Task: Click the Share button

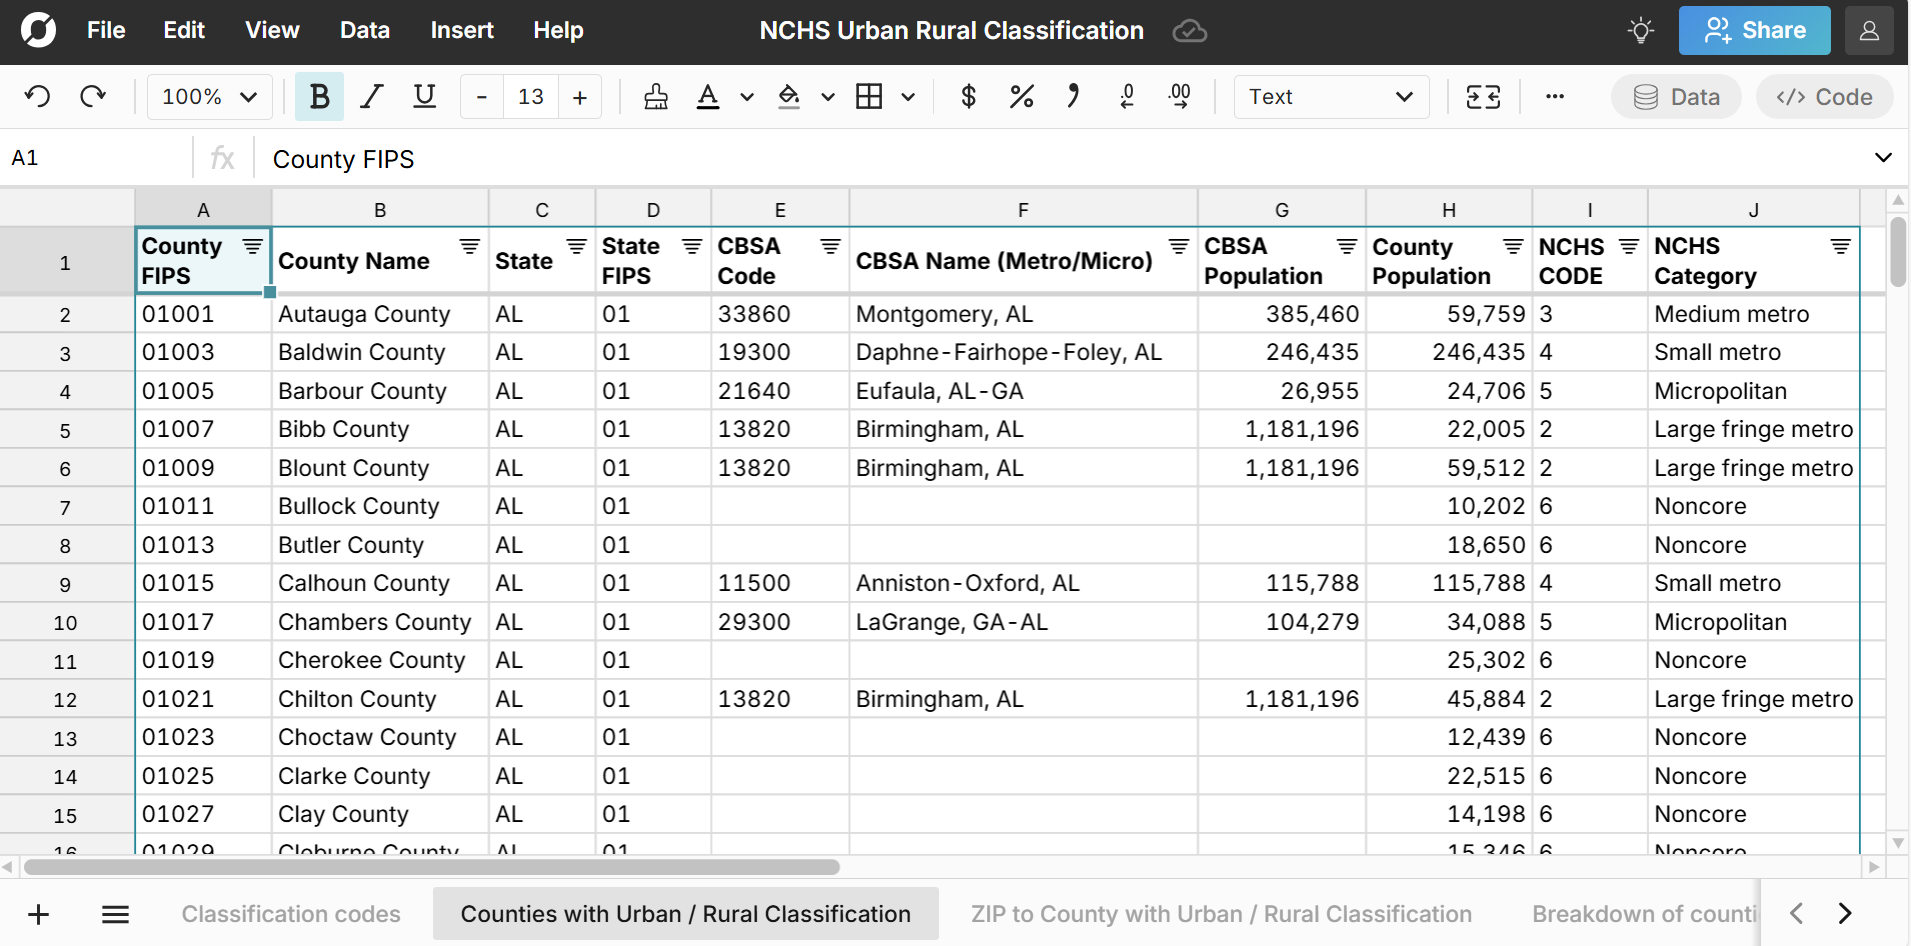Action: coord(1754,30)
